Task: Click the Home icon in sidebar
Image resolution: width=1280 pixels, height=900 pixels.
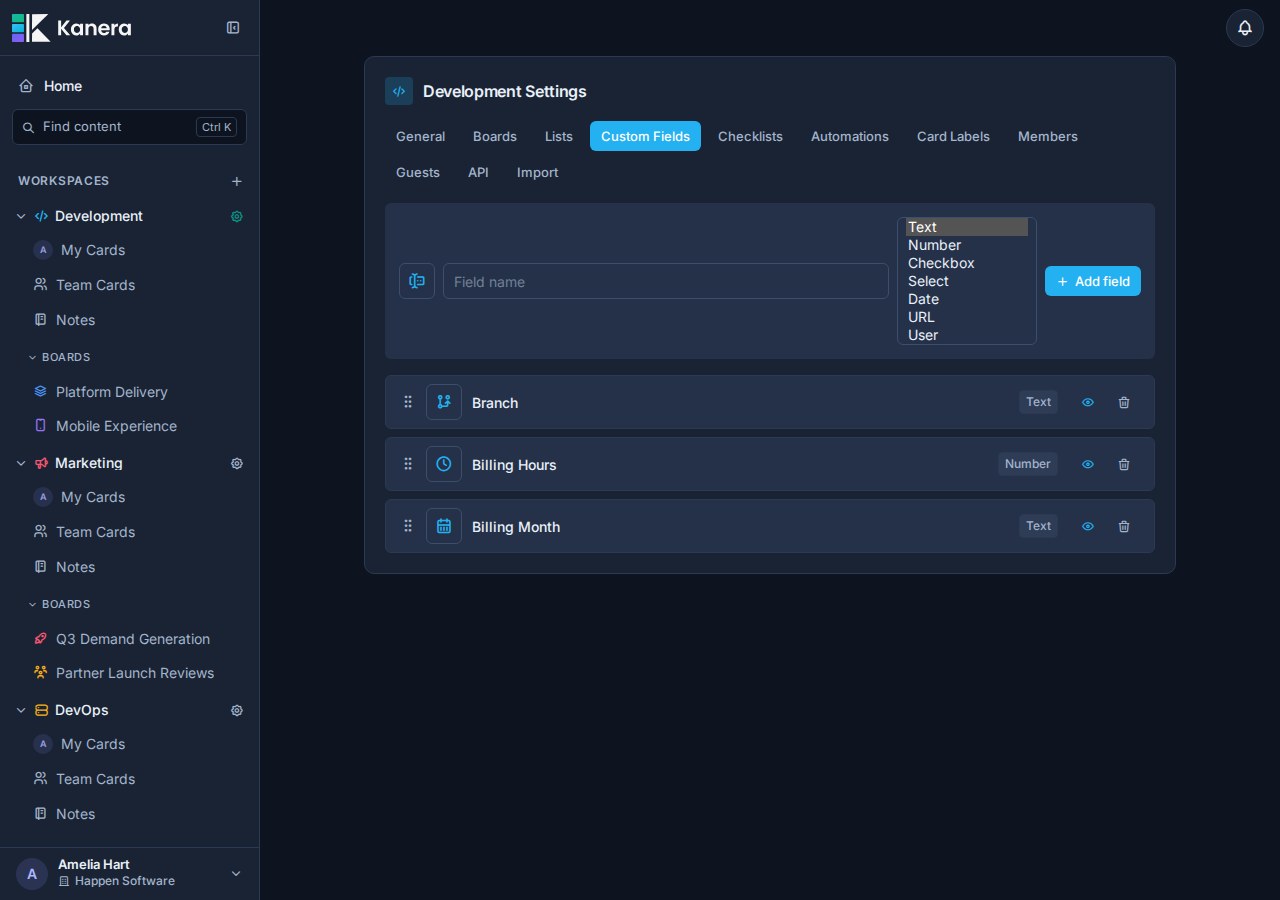Action: [26, 86]
